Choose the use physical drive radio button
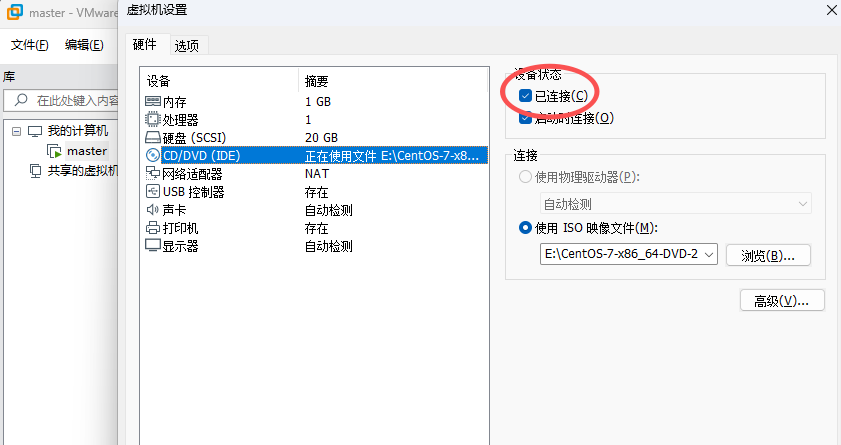Viewport: 841px width, 445px height. point(525,176)
